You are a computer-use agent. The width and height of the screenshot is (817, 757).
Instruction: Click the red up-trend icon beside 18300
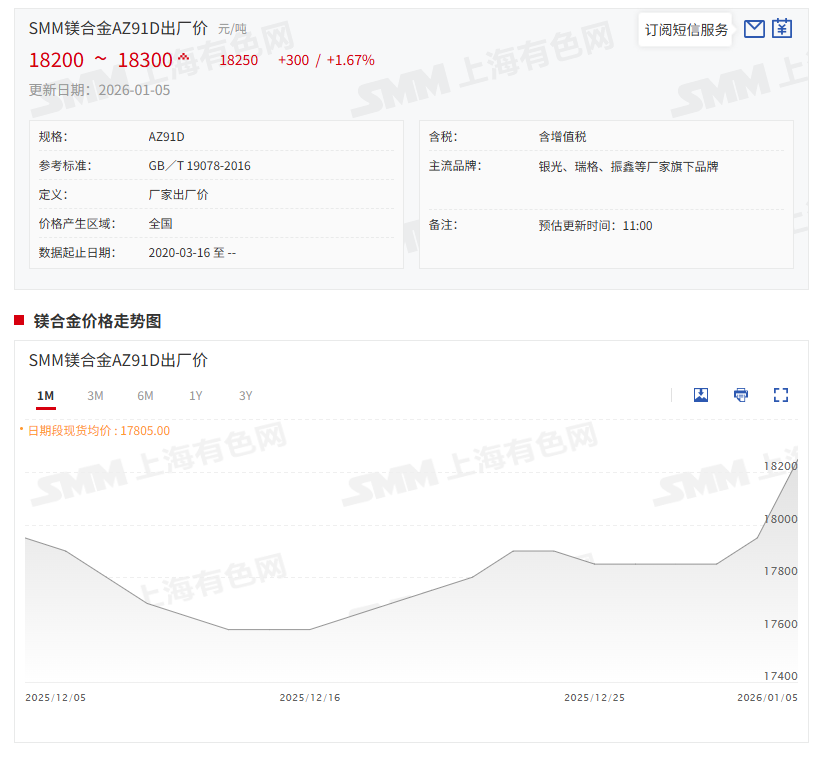pos(183,56)
